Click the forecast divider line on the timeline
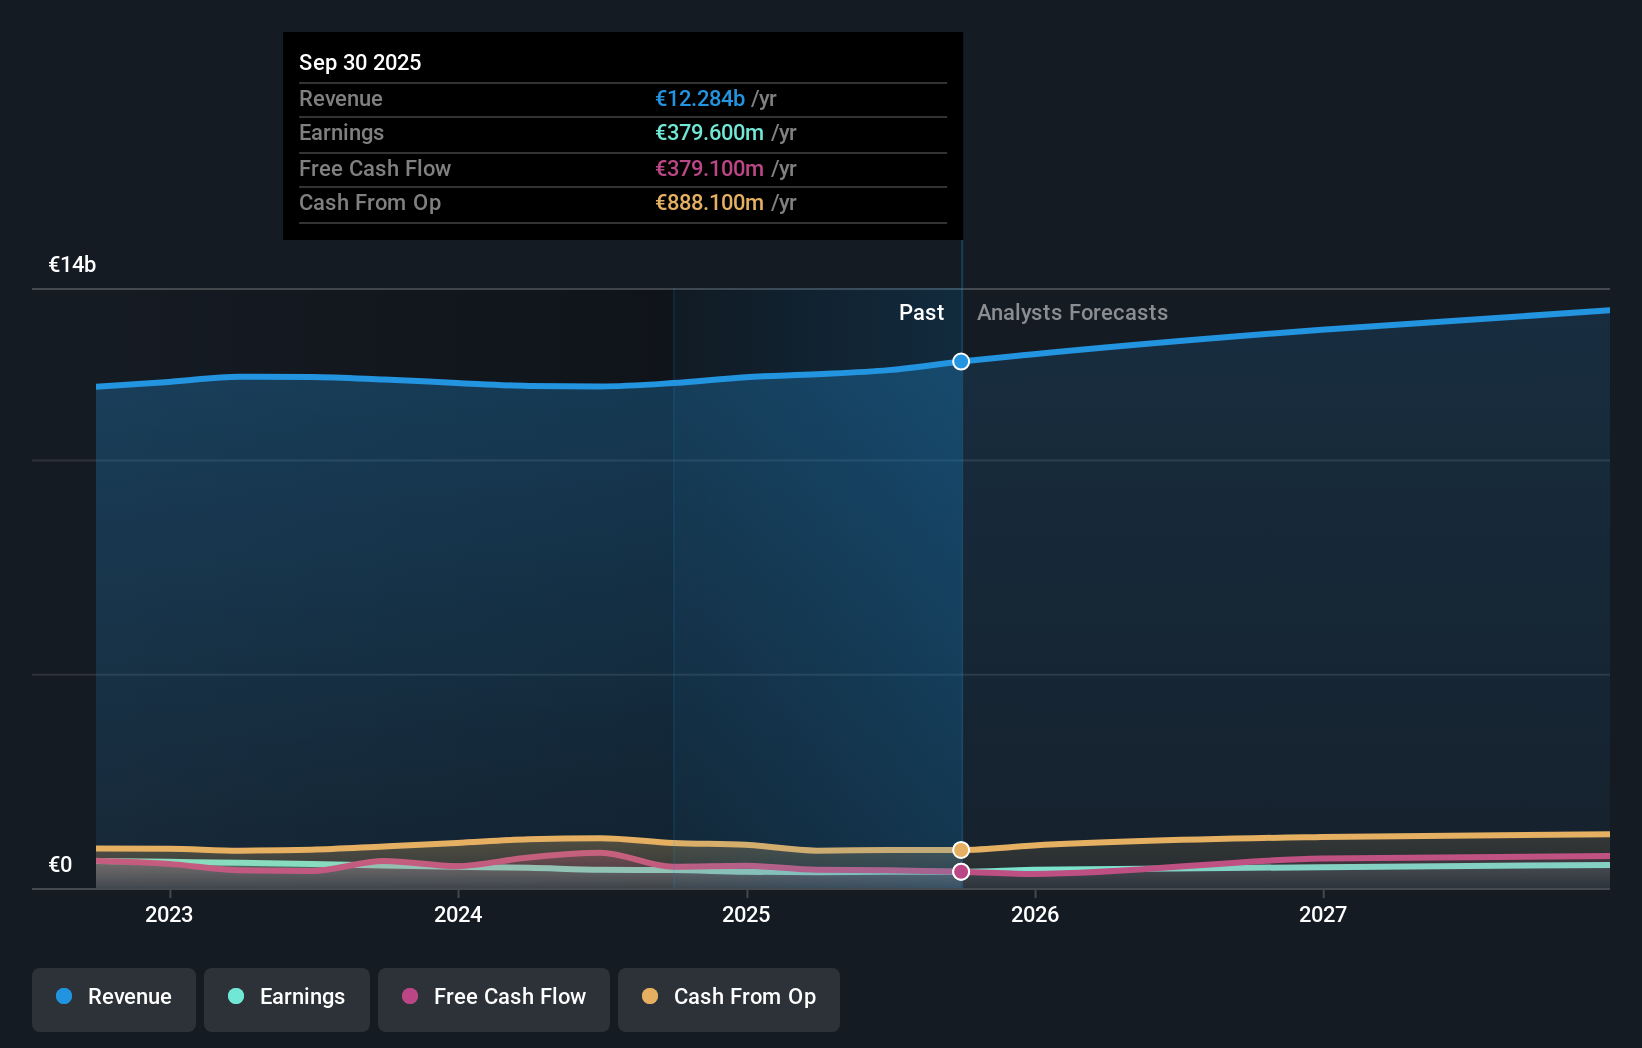Screen dimensions: 1642x1048 [x=961, y=600]
